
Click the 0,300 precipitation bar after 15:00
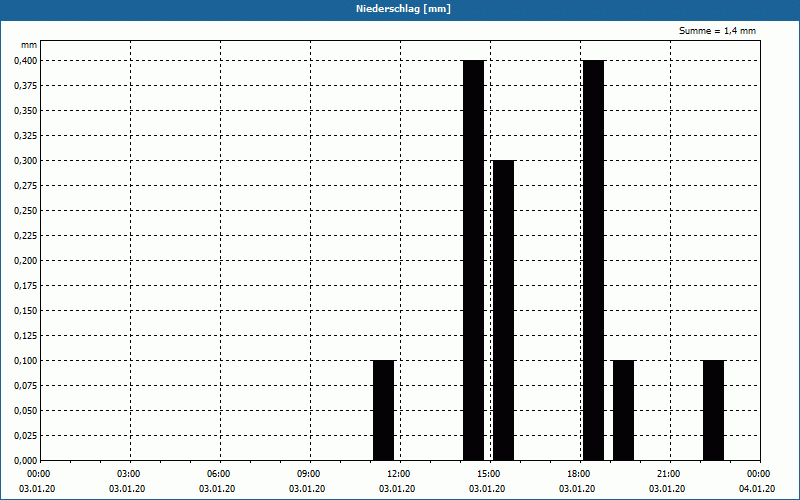point(504,310)
